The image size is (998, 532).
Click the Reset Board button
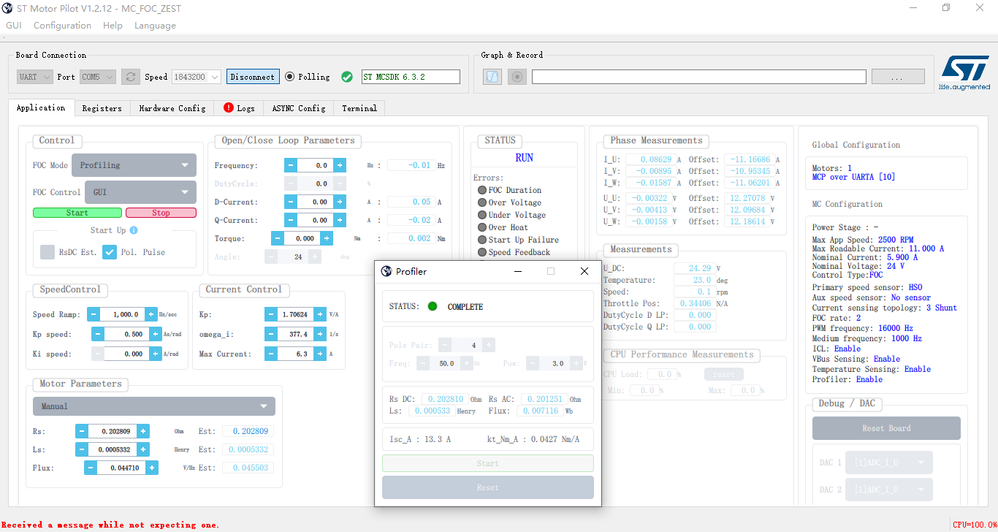pyautogui.click(x=886, y=428)
